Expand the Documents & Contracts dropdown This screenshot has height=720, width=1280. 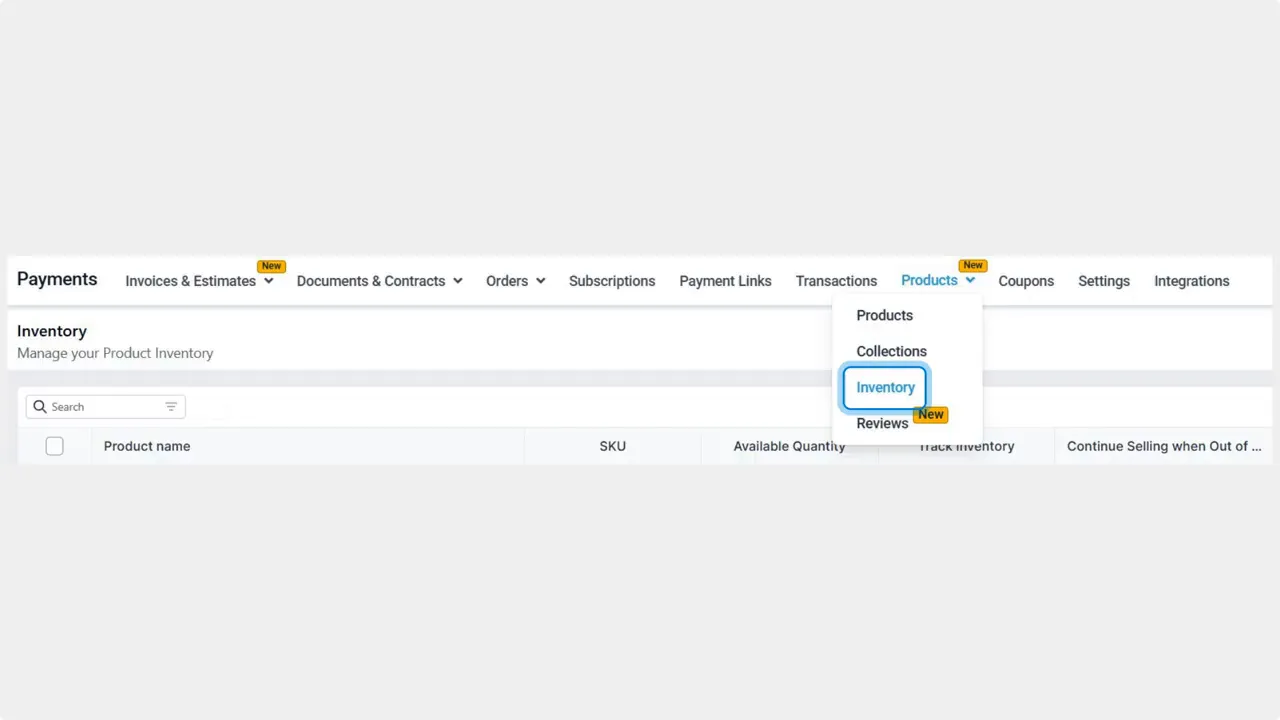pos(457,281)
